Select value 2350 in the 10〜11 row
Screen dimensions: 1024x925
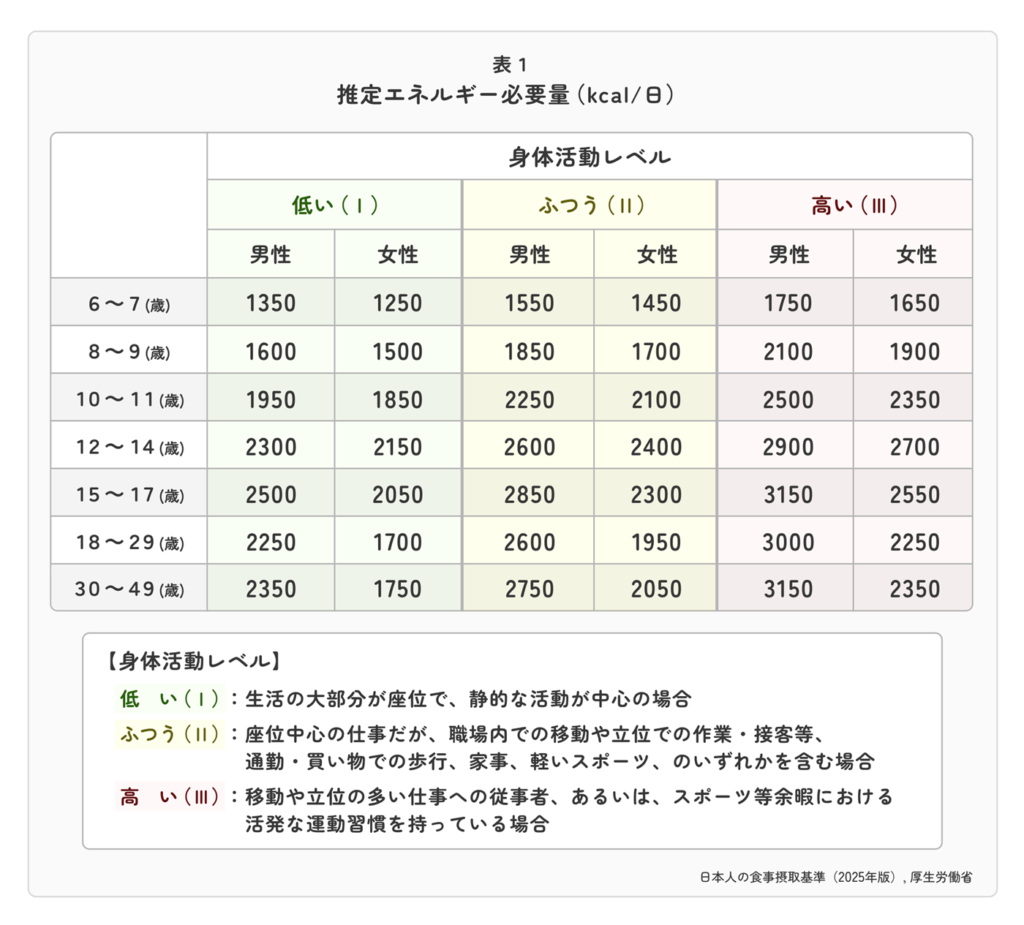915,400
